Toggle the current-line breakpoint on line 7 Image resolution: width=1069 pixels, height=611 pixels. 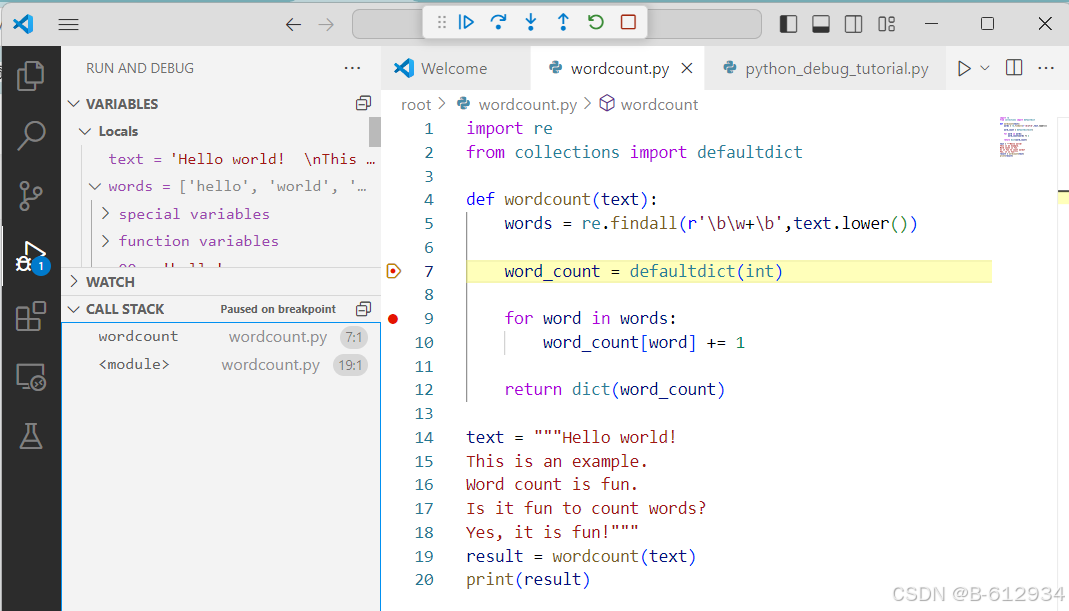(x=393, y=271)
